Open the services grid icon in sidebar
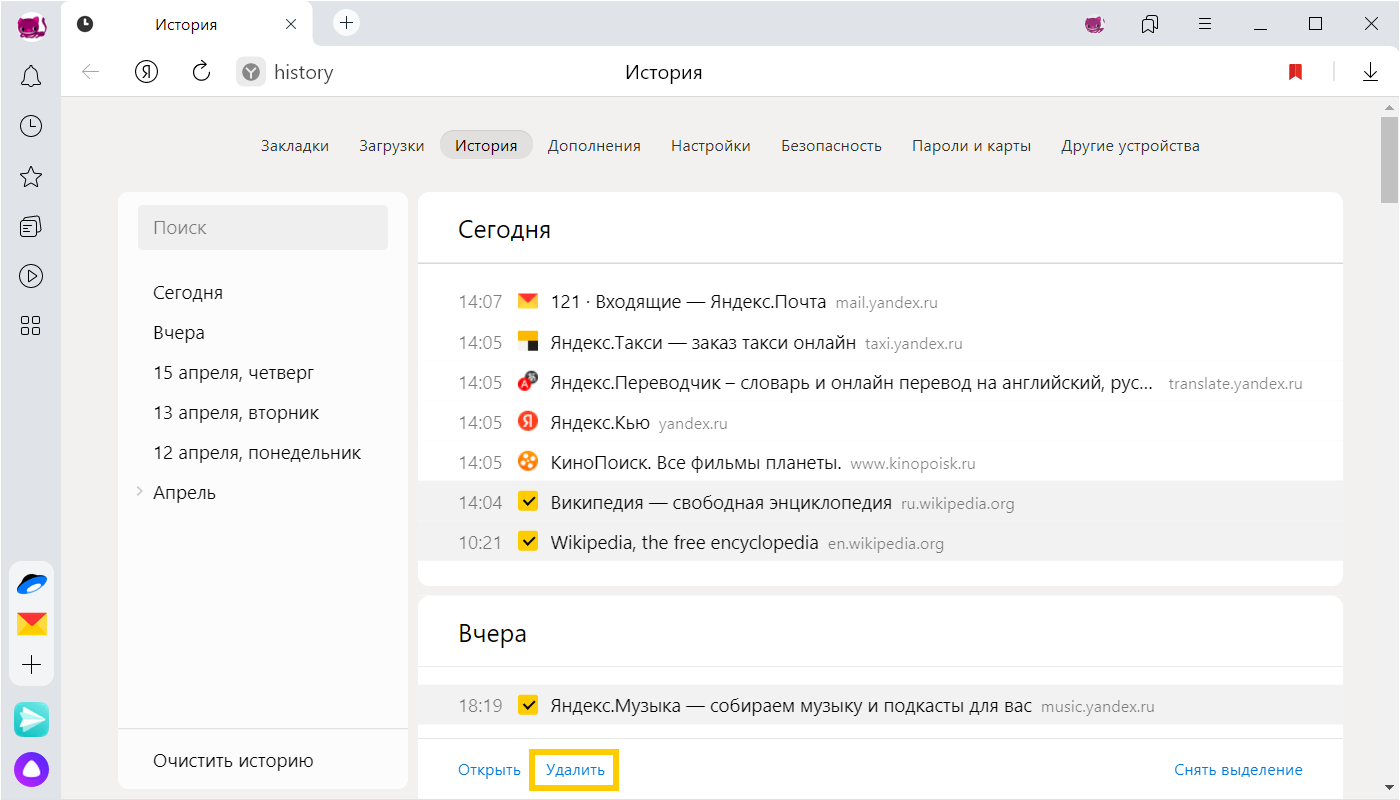This screenshot has height=800, width=1400. click(x=31, y=325)
